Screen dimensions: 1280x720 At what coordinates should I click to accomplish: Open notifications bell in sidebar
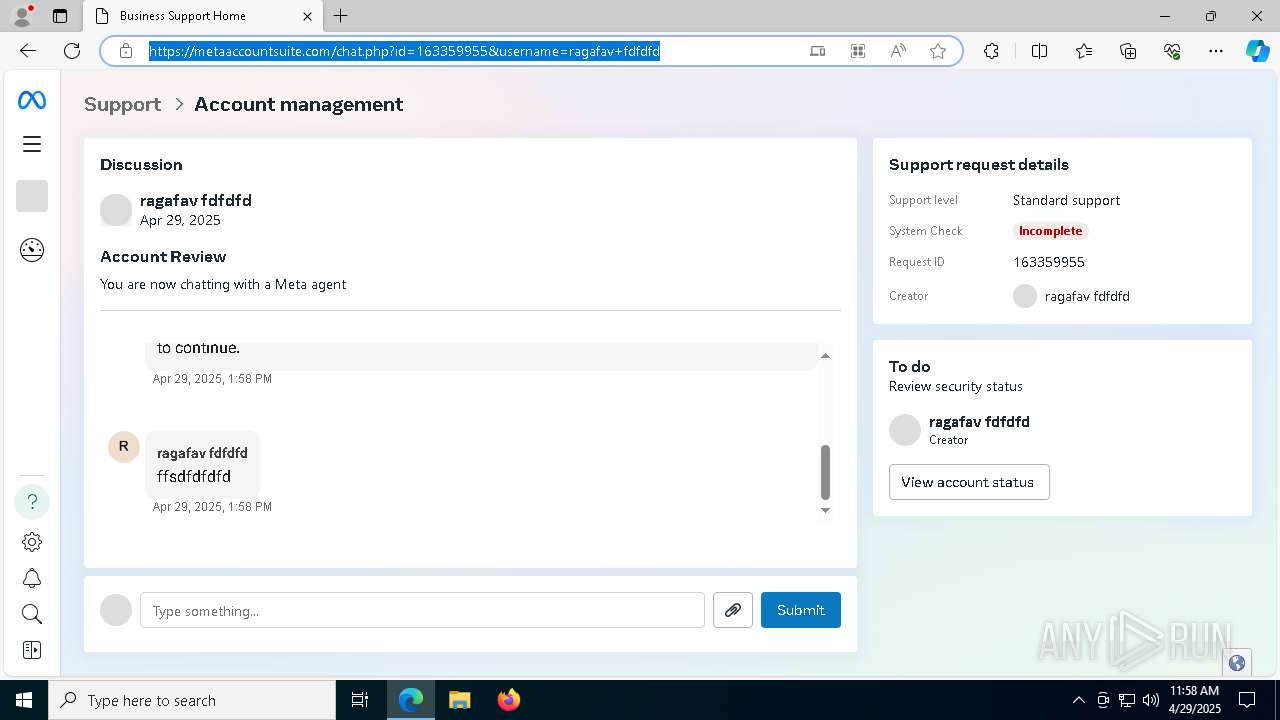pos(32,578)
